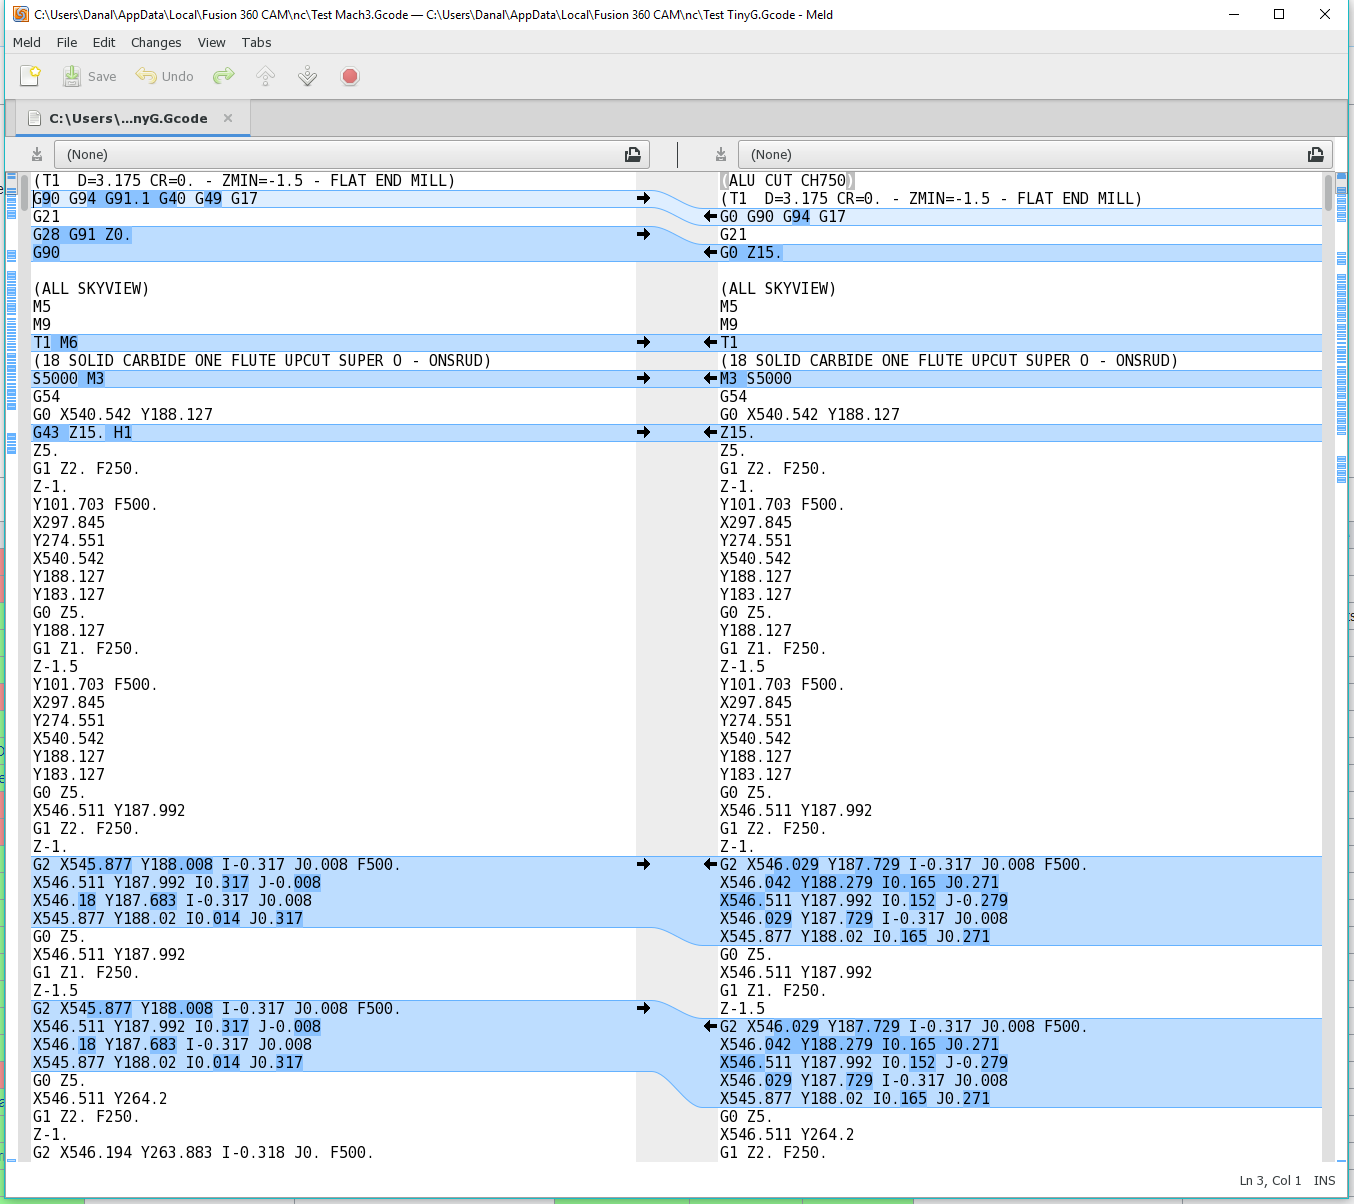Push T1 M6 line to the right
The width and height of the screenshot is (1354, 1204).
click(x=644, y=342)
